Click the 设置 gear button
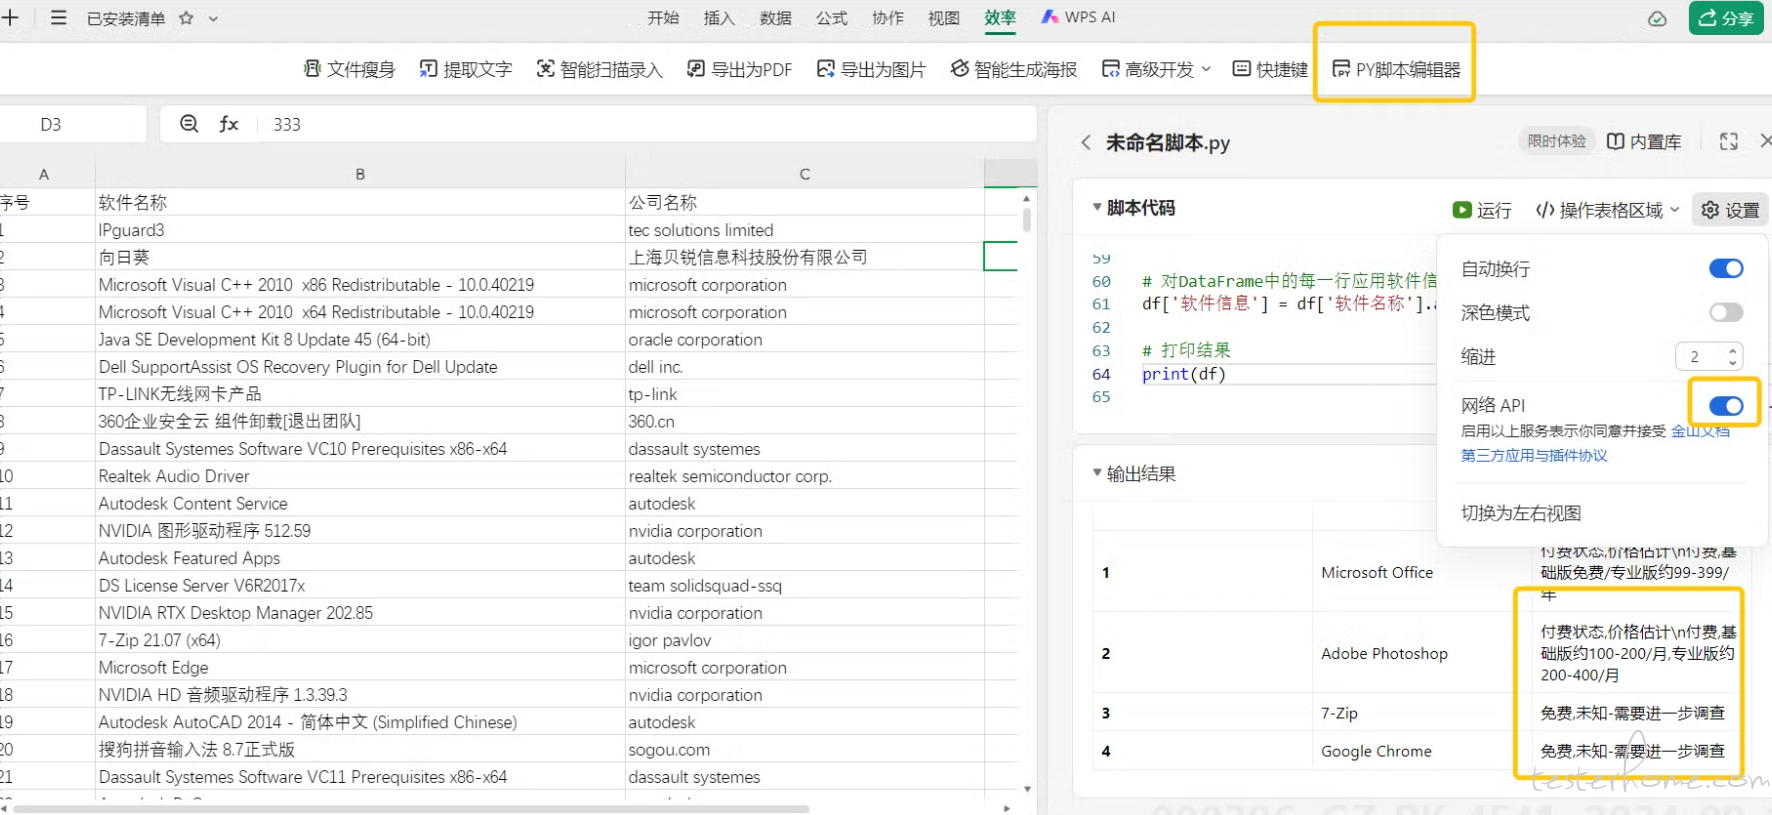 [1730, 210]
